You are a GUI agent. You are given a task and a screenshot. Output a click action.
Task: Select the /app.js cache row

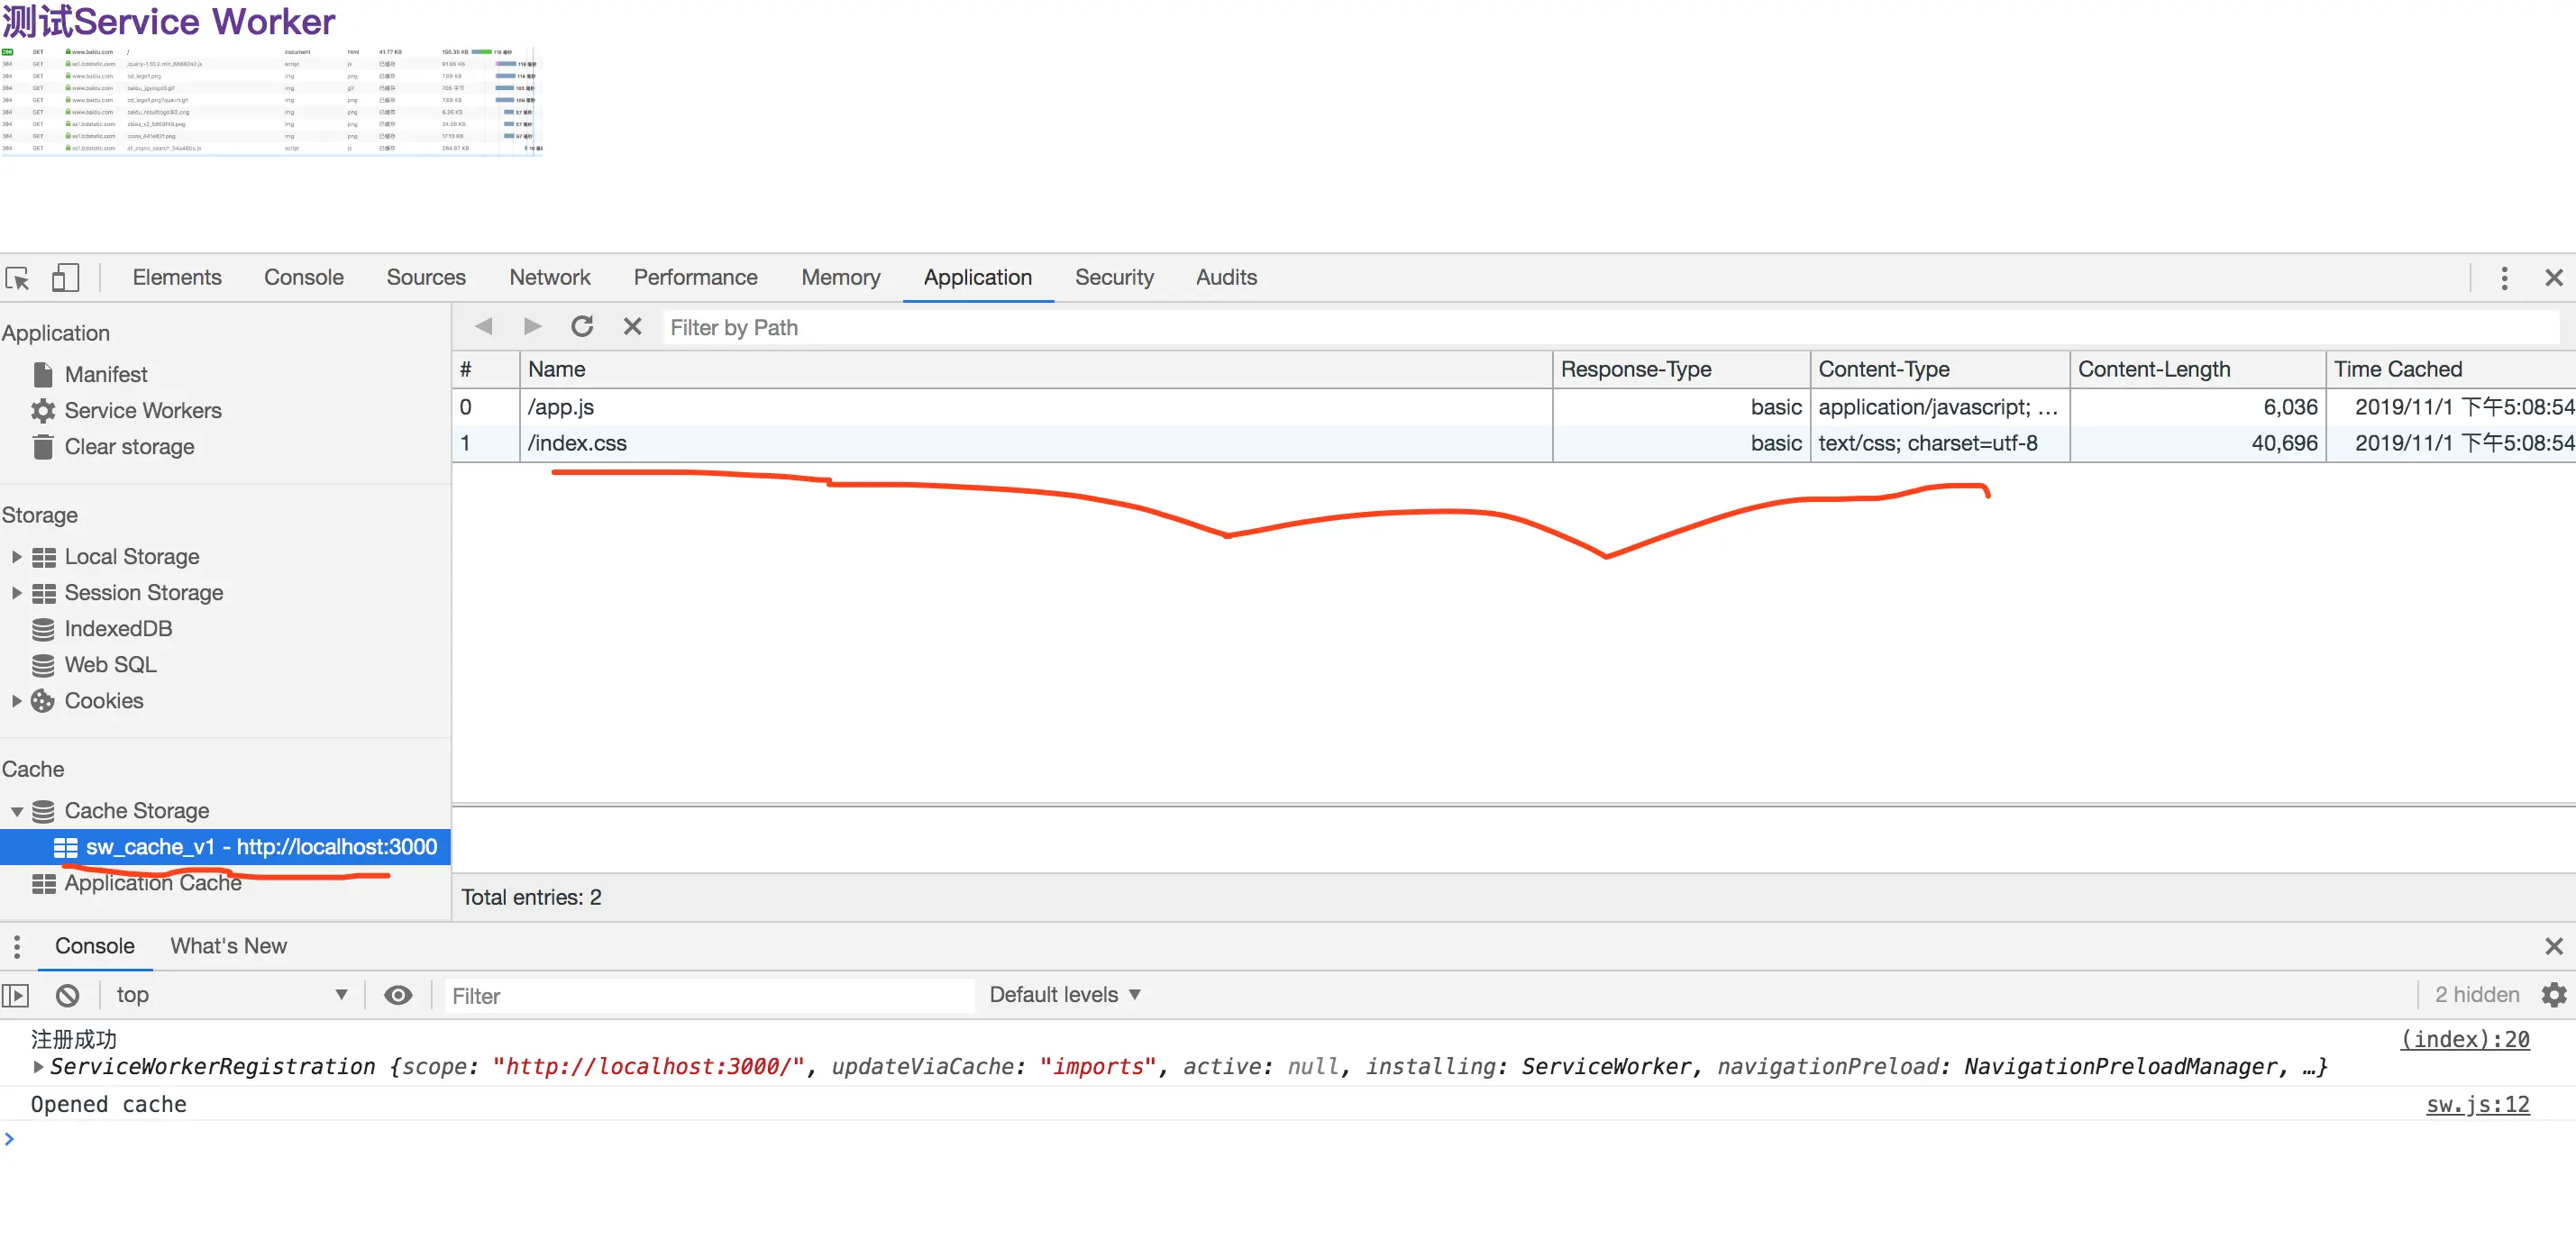click(1514, 407)
